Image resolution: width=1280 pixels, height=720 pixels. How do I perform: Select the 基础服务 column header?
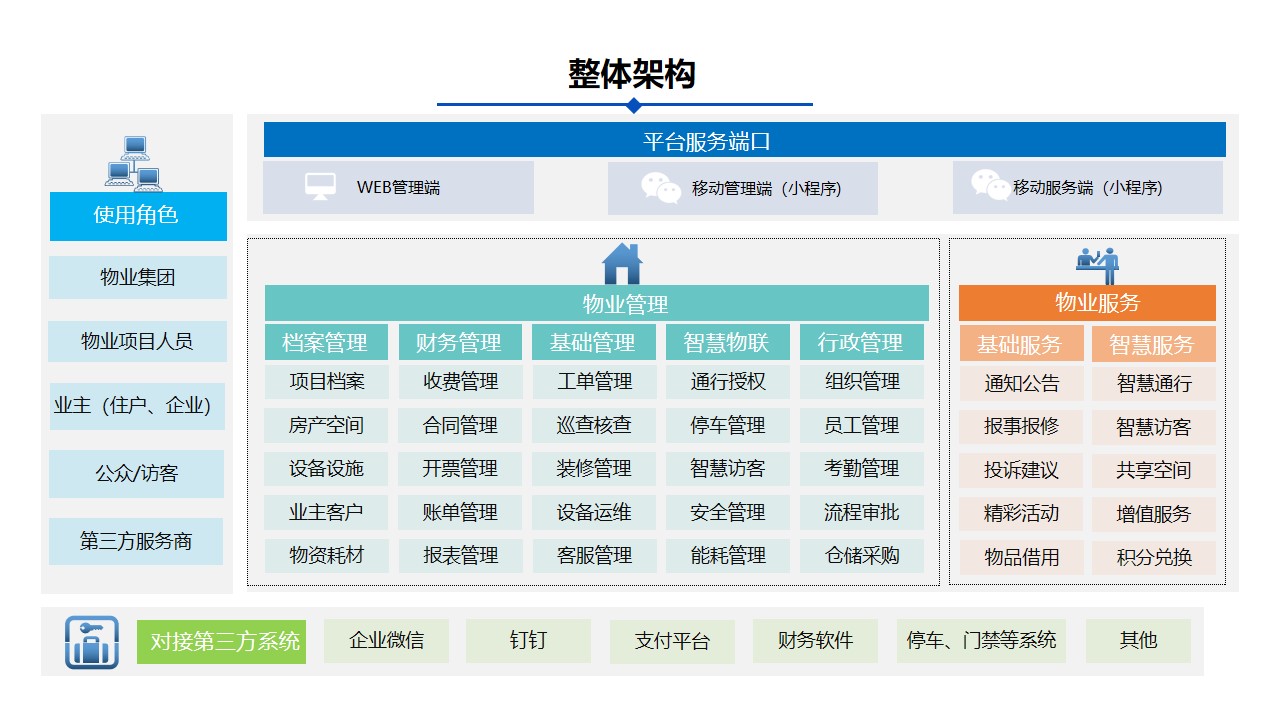coord(1021,344)
